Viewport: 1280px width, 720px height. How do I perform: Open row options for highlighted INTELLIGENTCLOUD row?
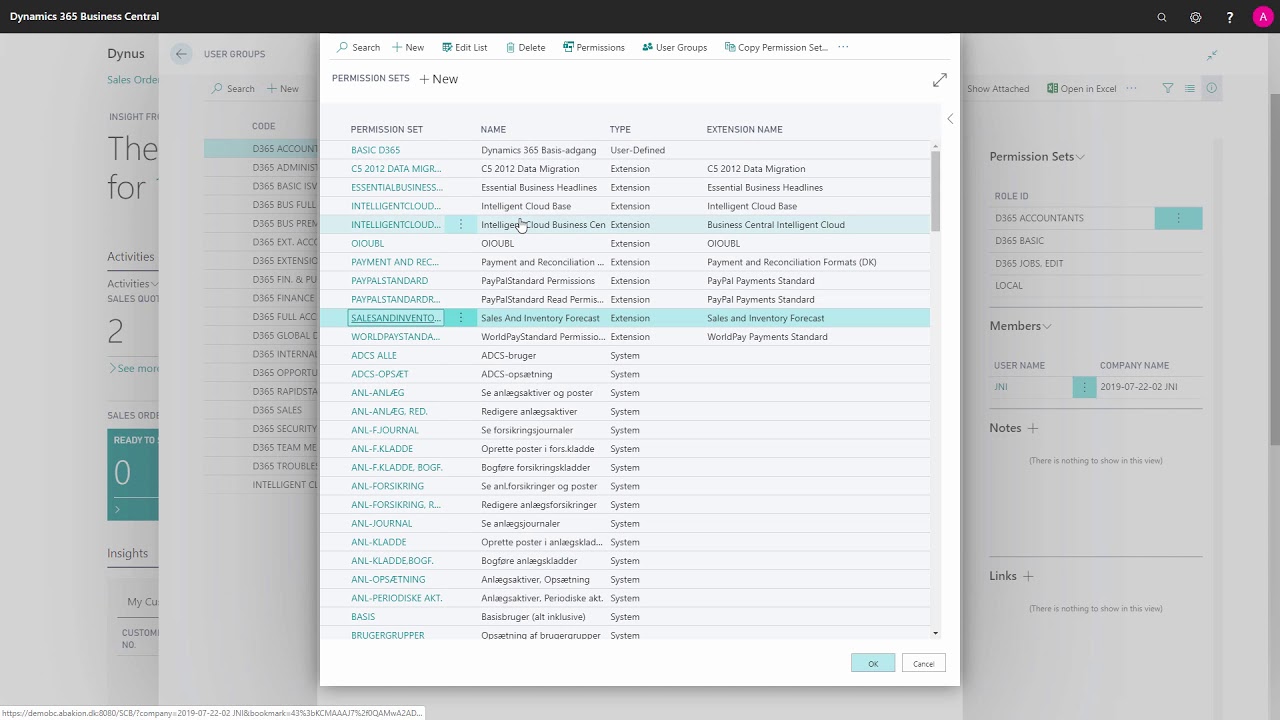[461, 225]
